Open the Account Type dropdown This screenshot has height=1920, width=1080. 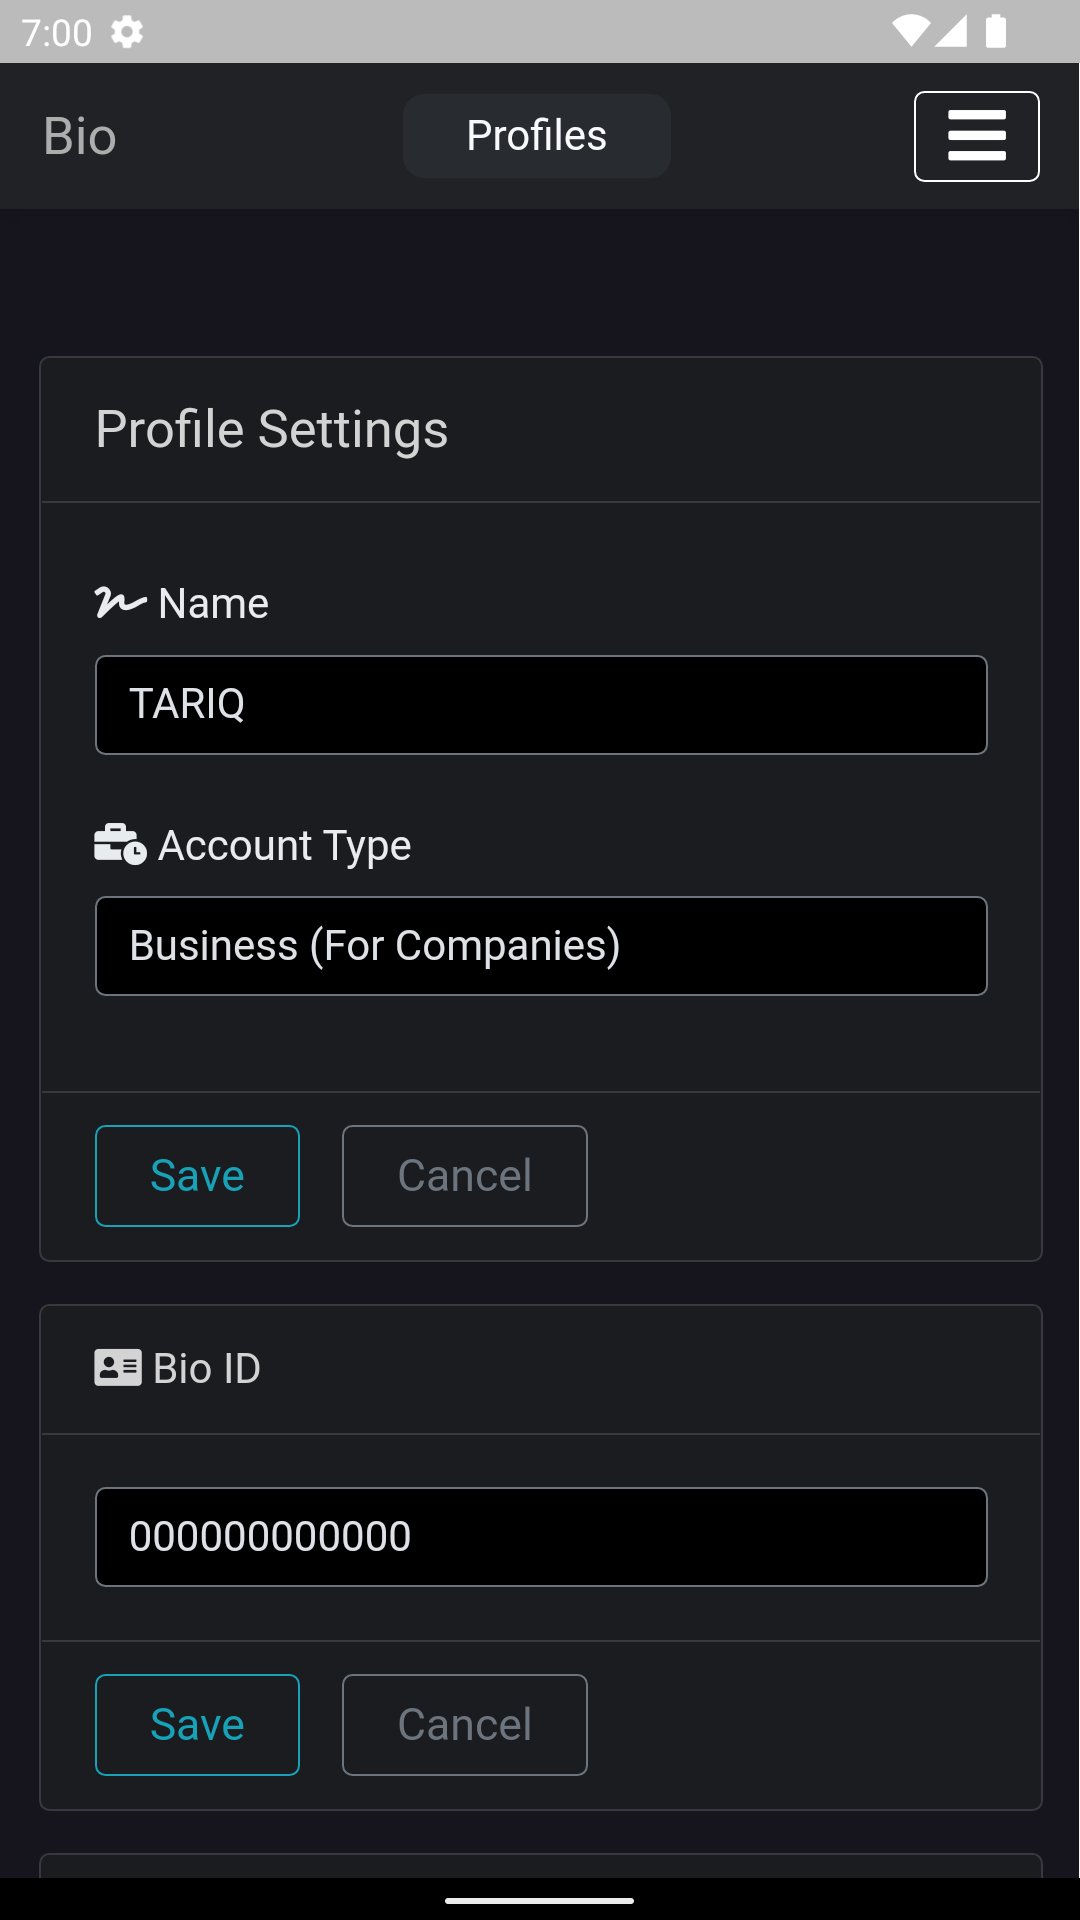(x=541, y=946)
